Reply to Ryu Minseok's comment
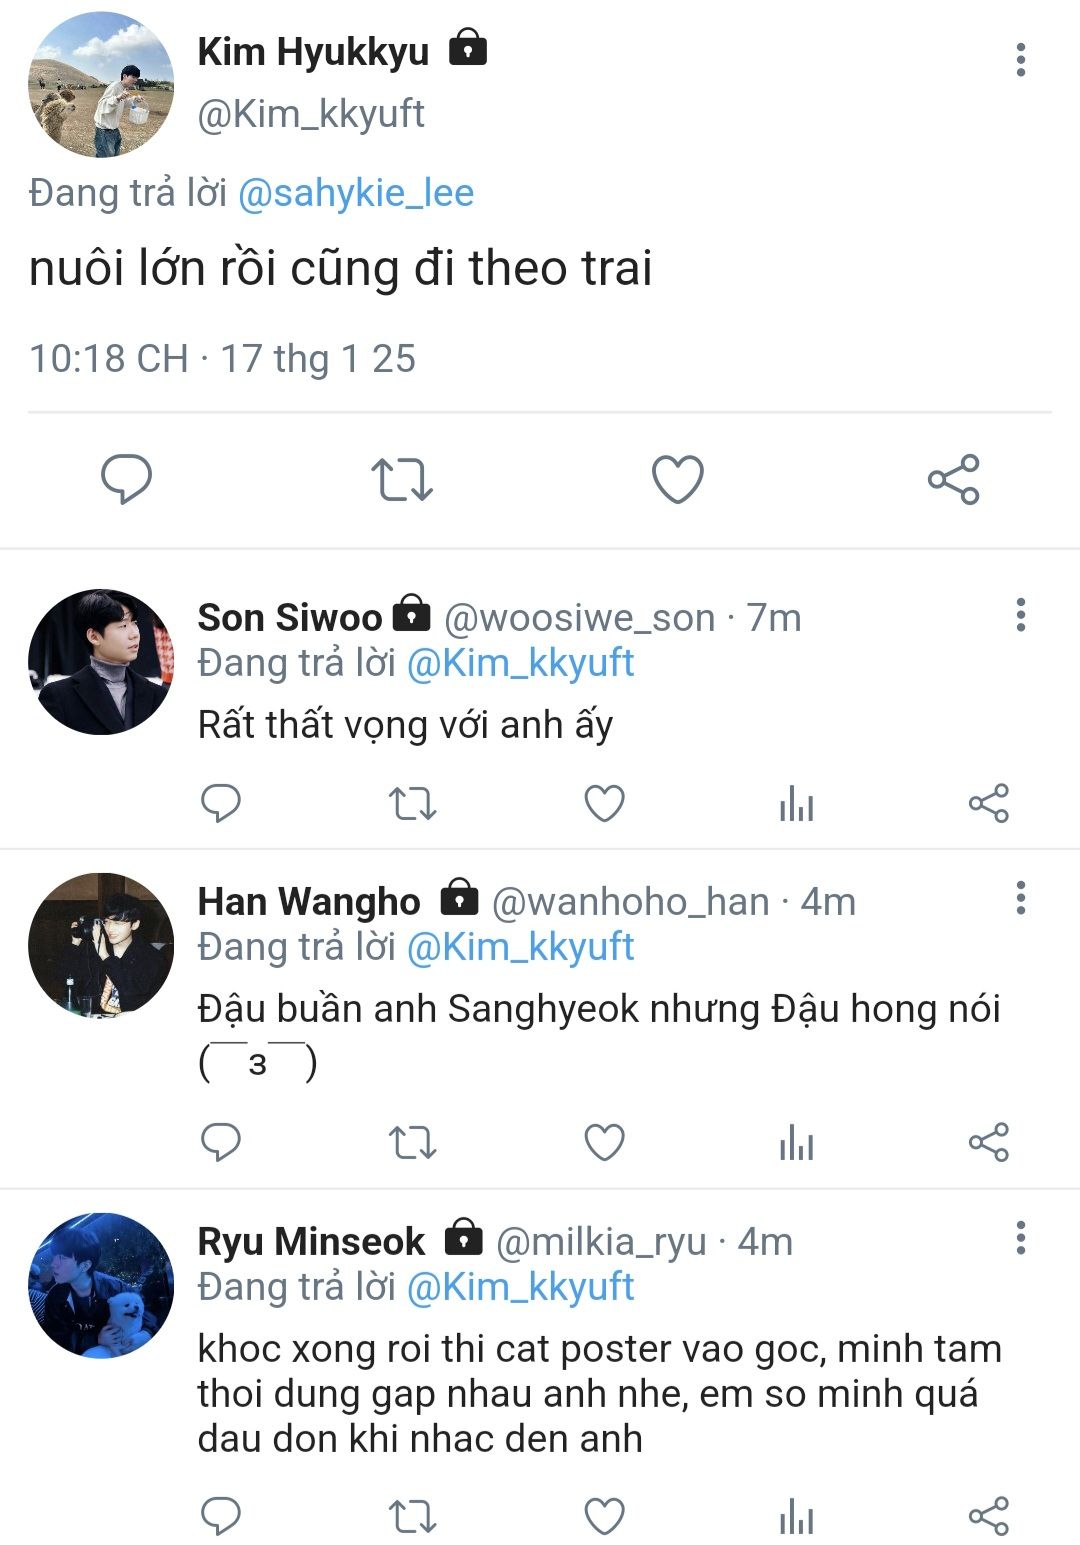The height and width of the screenshot is (1545, 1080). tap(221, 1516)
